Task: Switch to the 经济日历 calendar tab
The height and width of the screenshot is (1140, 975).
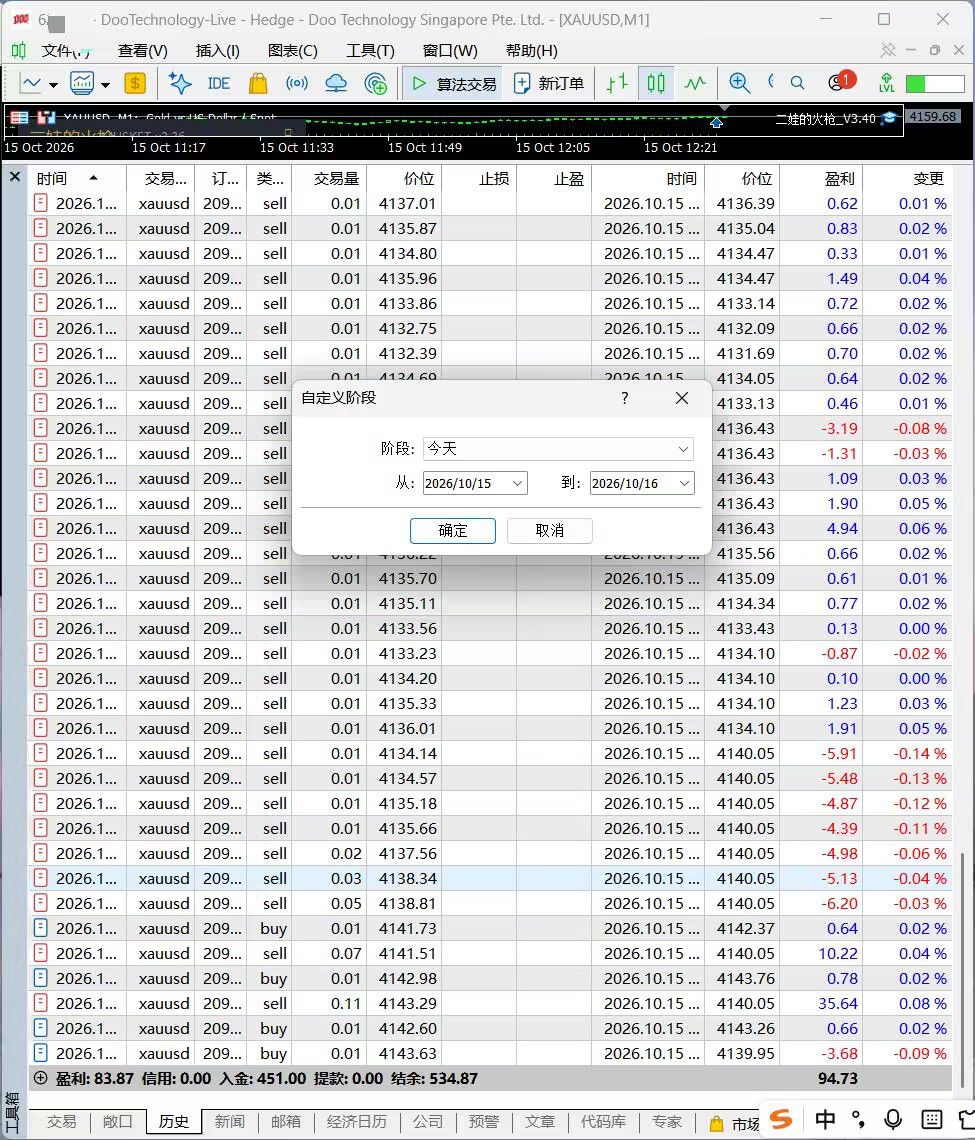Action: (x=356, y=1121)
